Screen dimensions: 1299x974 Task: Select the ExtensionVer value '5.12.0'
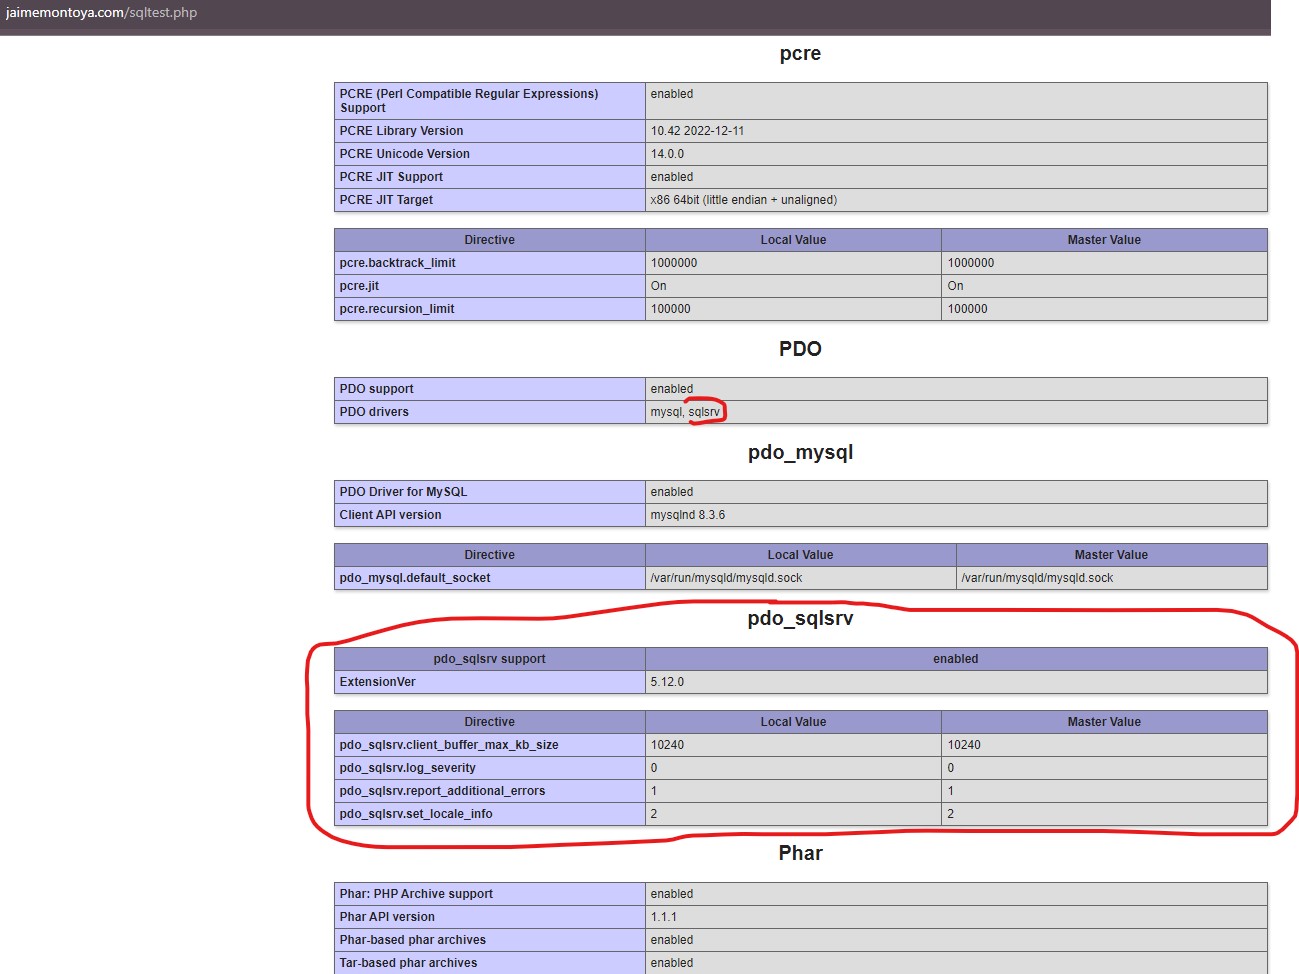[667, 682]
